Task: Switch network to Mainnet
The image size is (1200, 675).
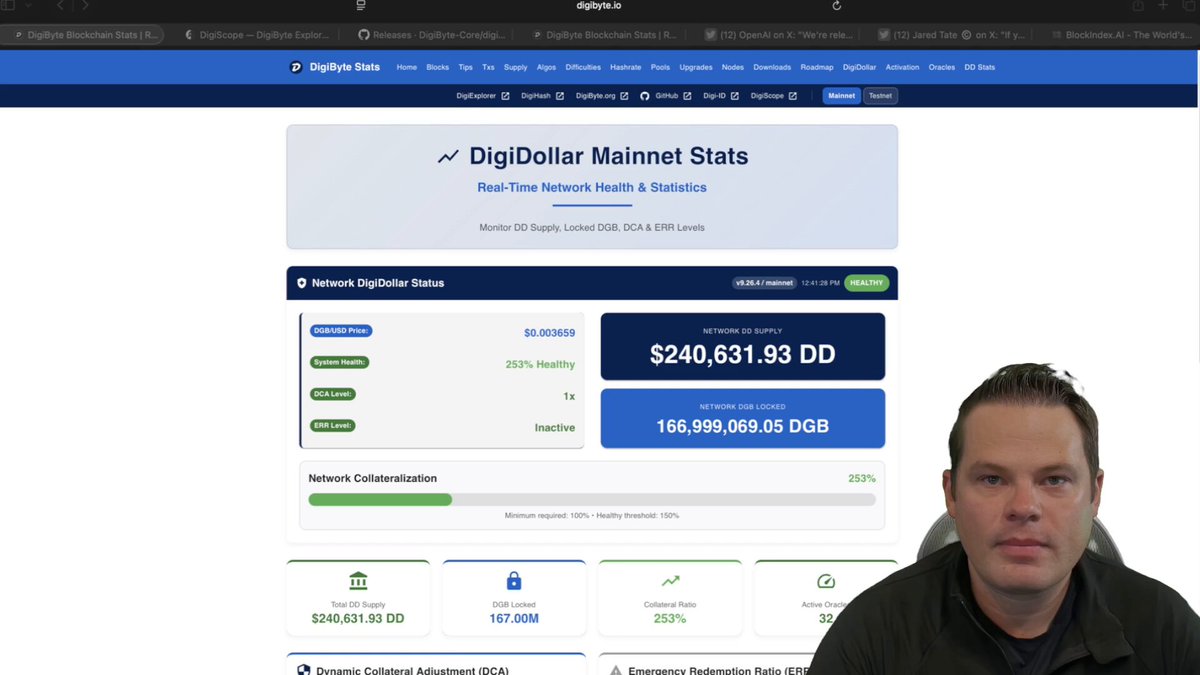Action: coord(842,96)
